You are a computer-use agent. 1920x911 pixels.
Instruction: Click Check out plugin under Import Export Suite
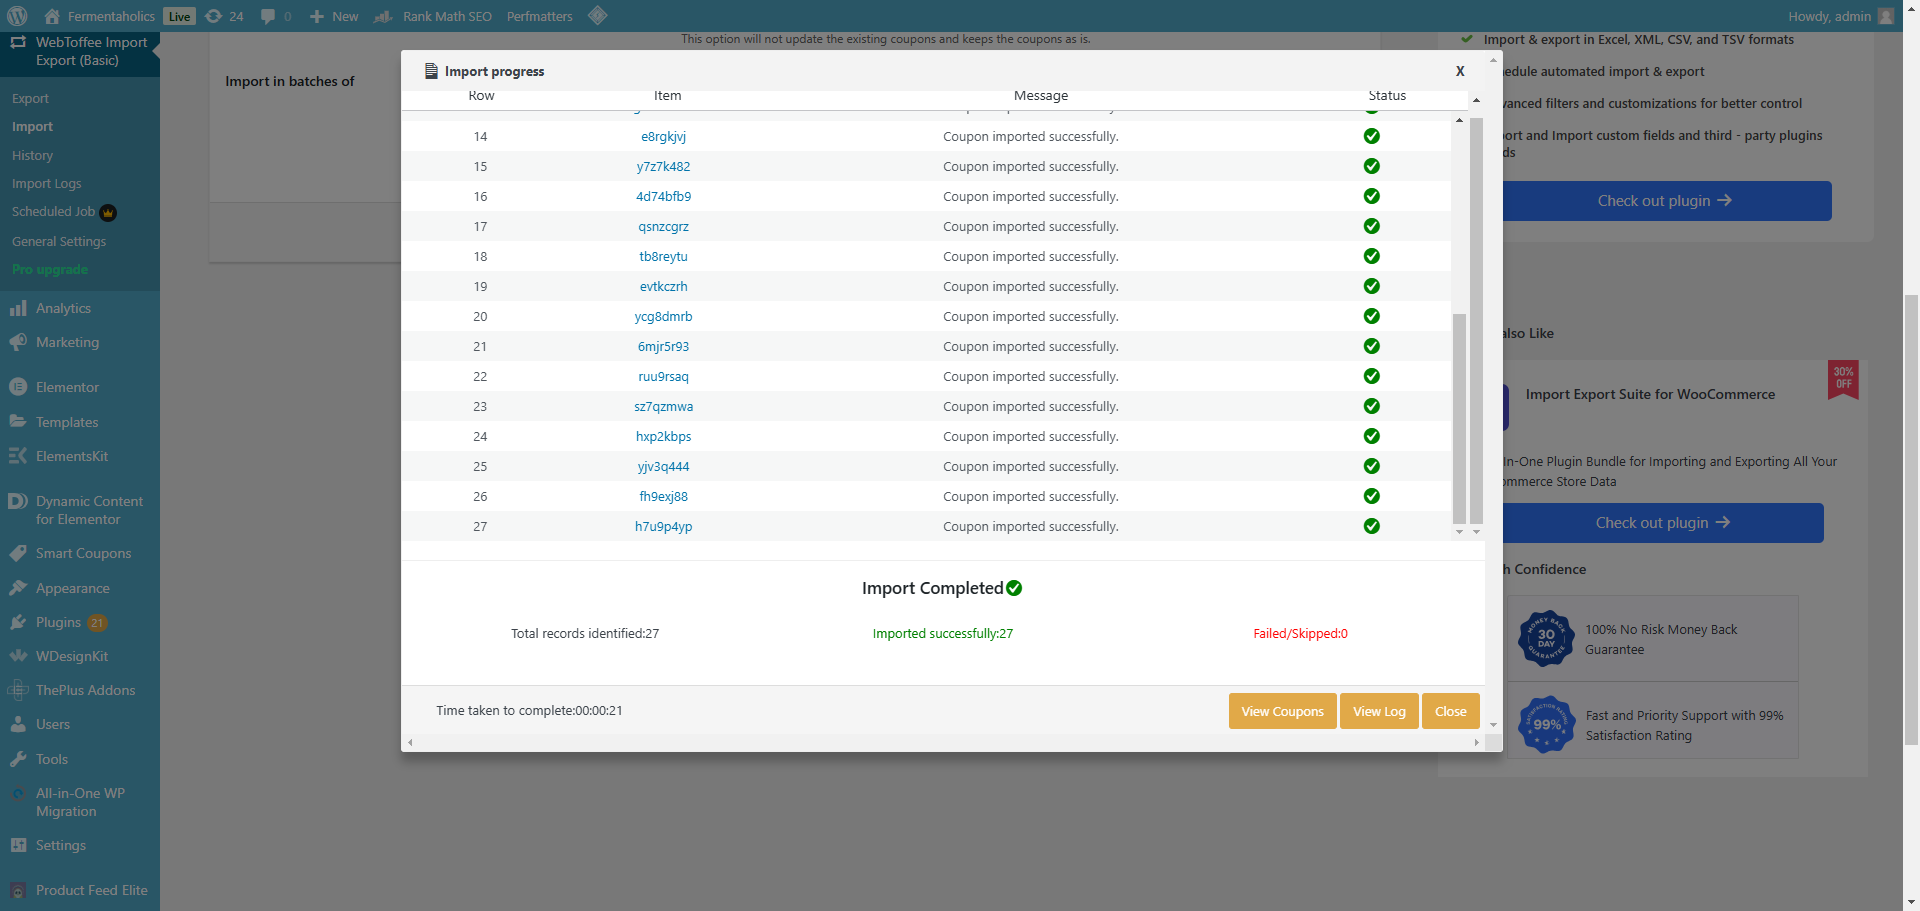click(1662, 523)
